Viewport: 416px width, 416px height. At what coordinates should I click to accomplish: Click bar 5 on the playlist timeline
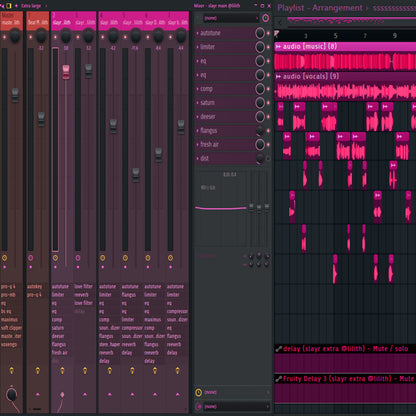[x=335, y=36]
